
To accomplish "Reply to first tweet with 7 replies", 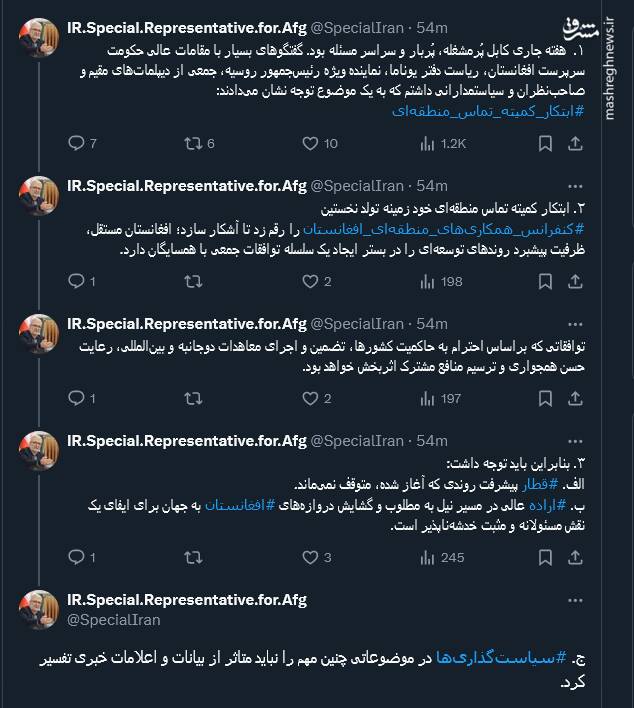I will (75, 143).
